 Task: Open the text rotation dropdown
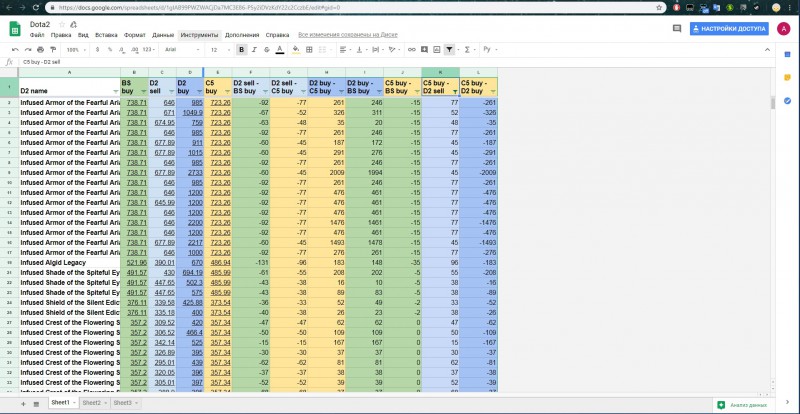[x=394, y=50]
